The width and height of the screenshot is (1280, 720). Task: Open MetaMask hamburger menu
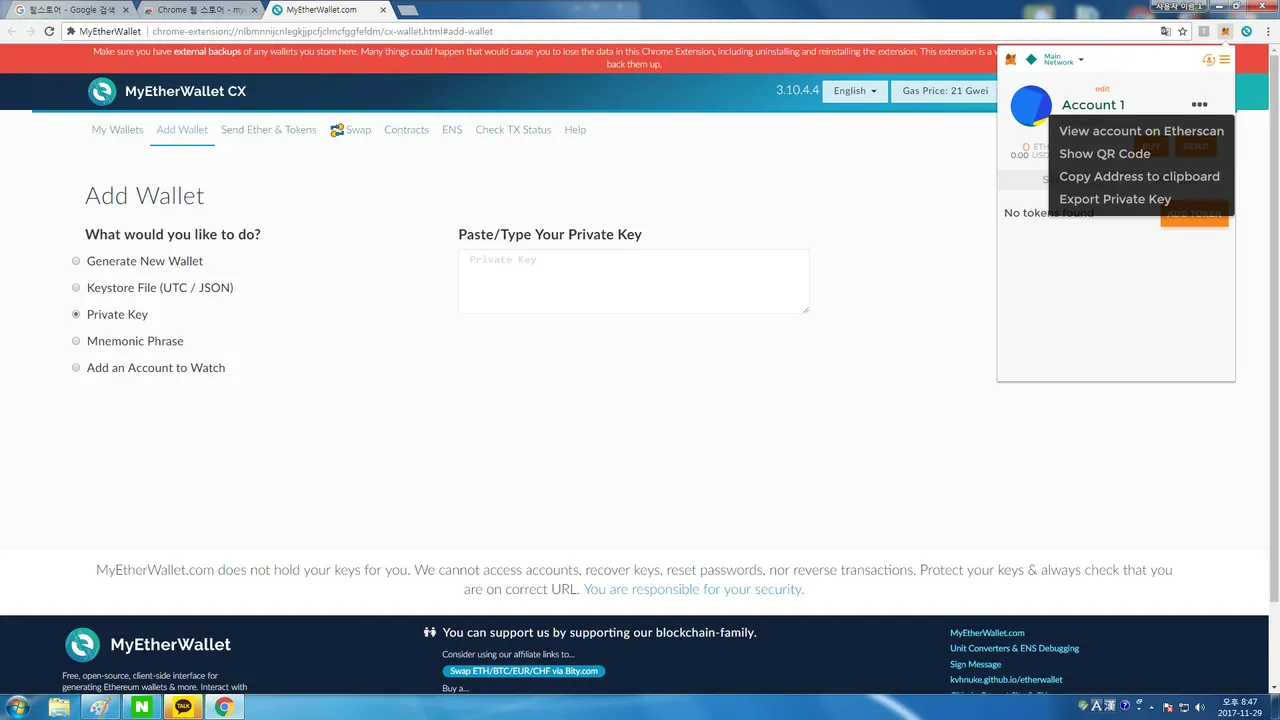click(x=1225, y=60)
